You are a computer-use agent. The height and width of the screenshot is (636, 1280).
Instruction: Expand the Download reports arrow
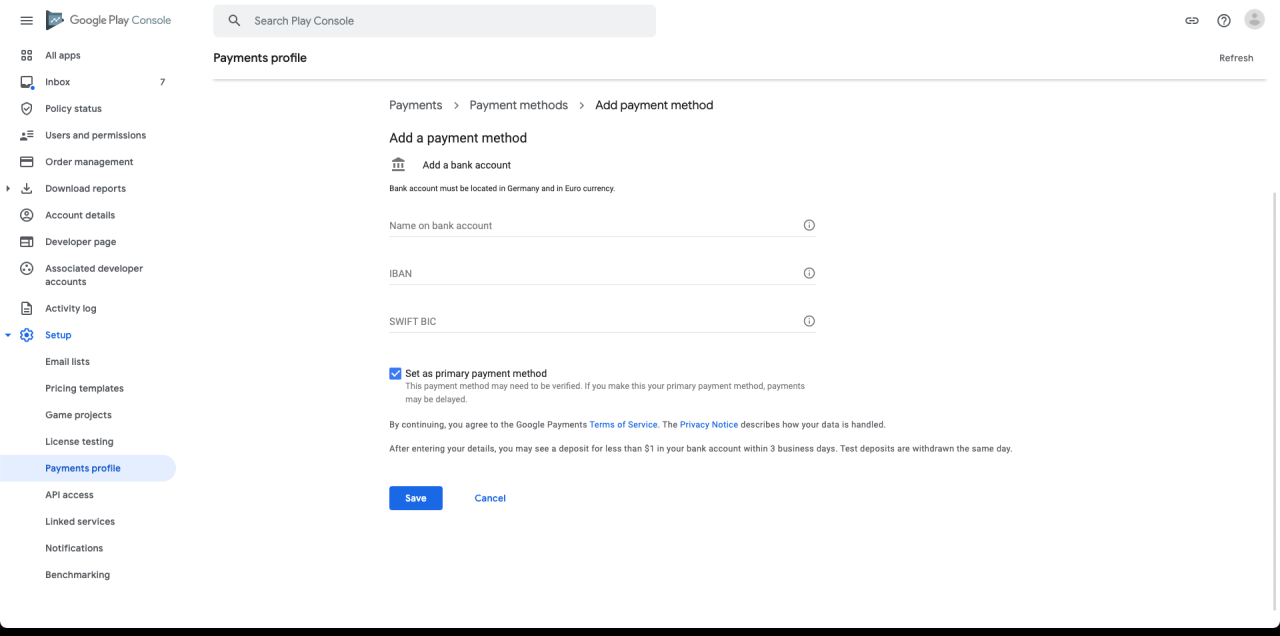click(9, 189)
